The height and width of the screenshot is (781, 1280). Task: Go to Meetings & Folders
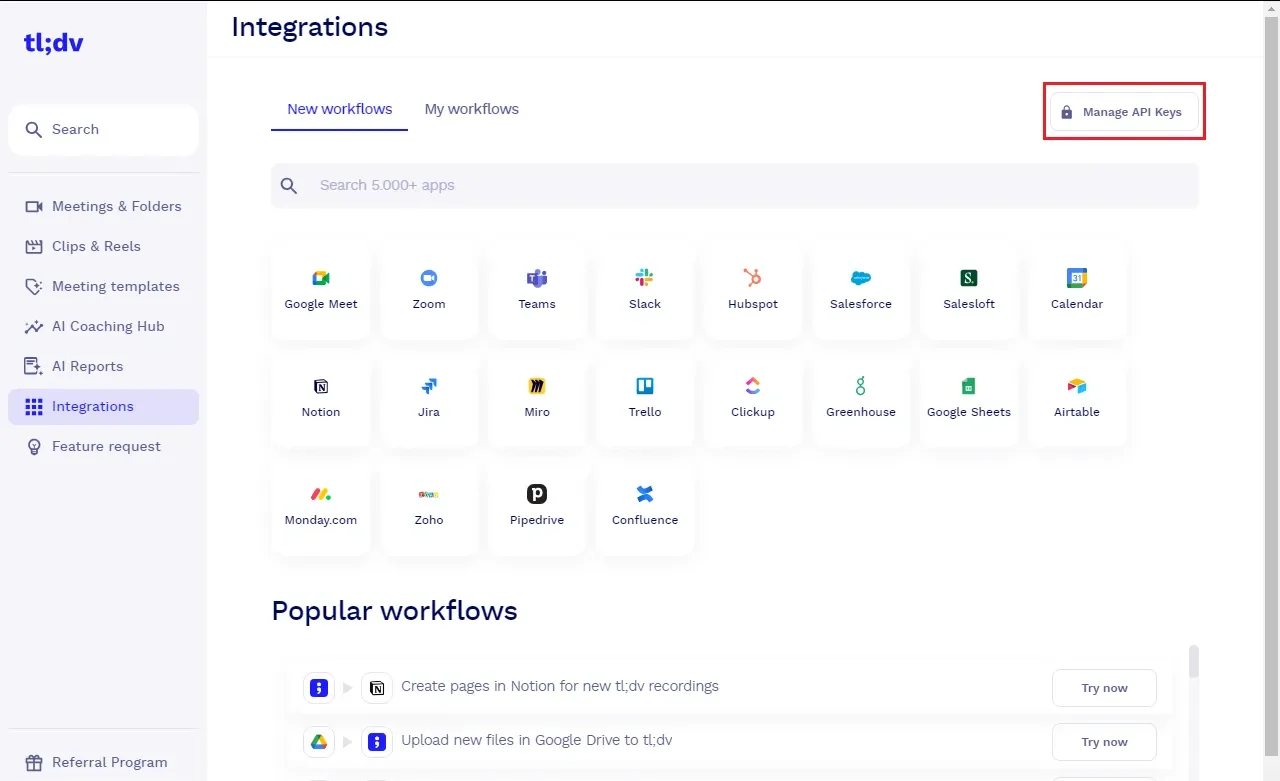click(x=104, y=206)
